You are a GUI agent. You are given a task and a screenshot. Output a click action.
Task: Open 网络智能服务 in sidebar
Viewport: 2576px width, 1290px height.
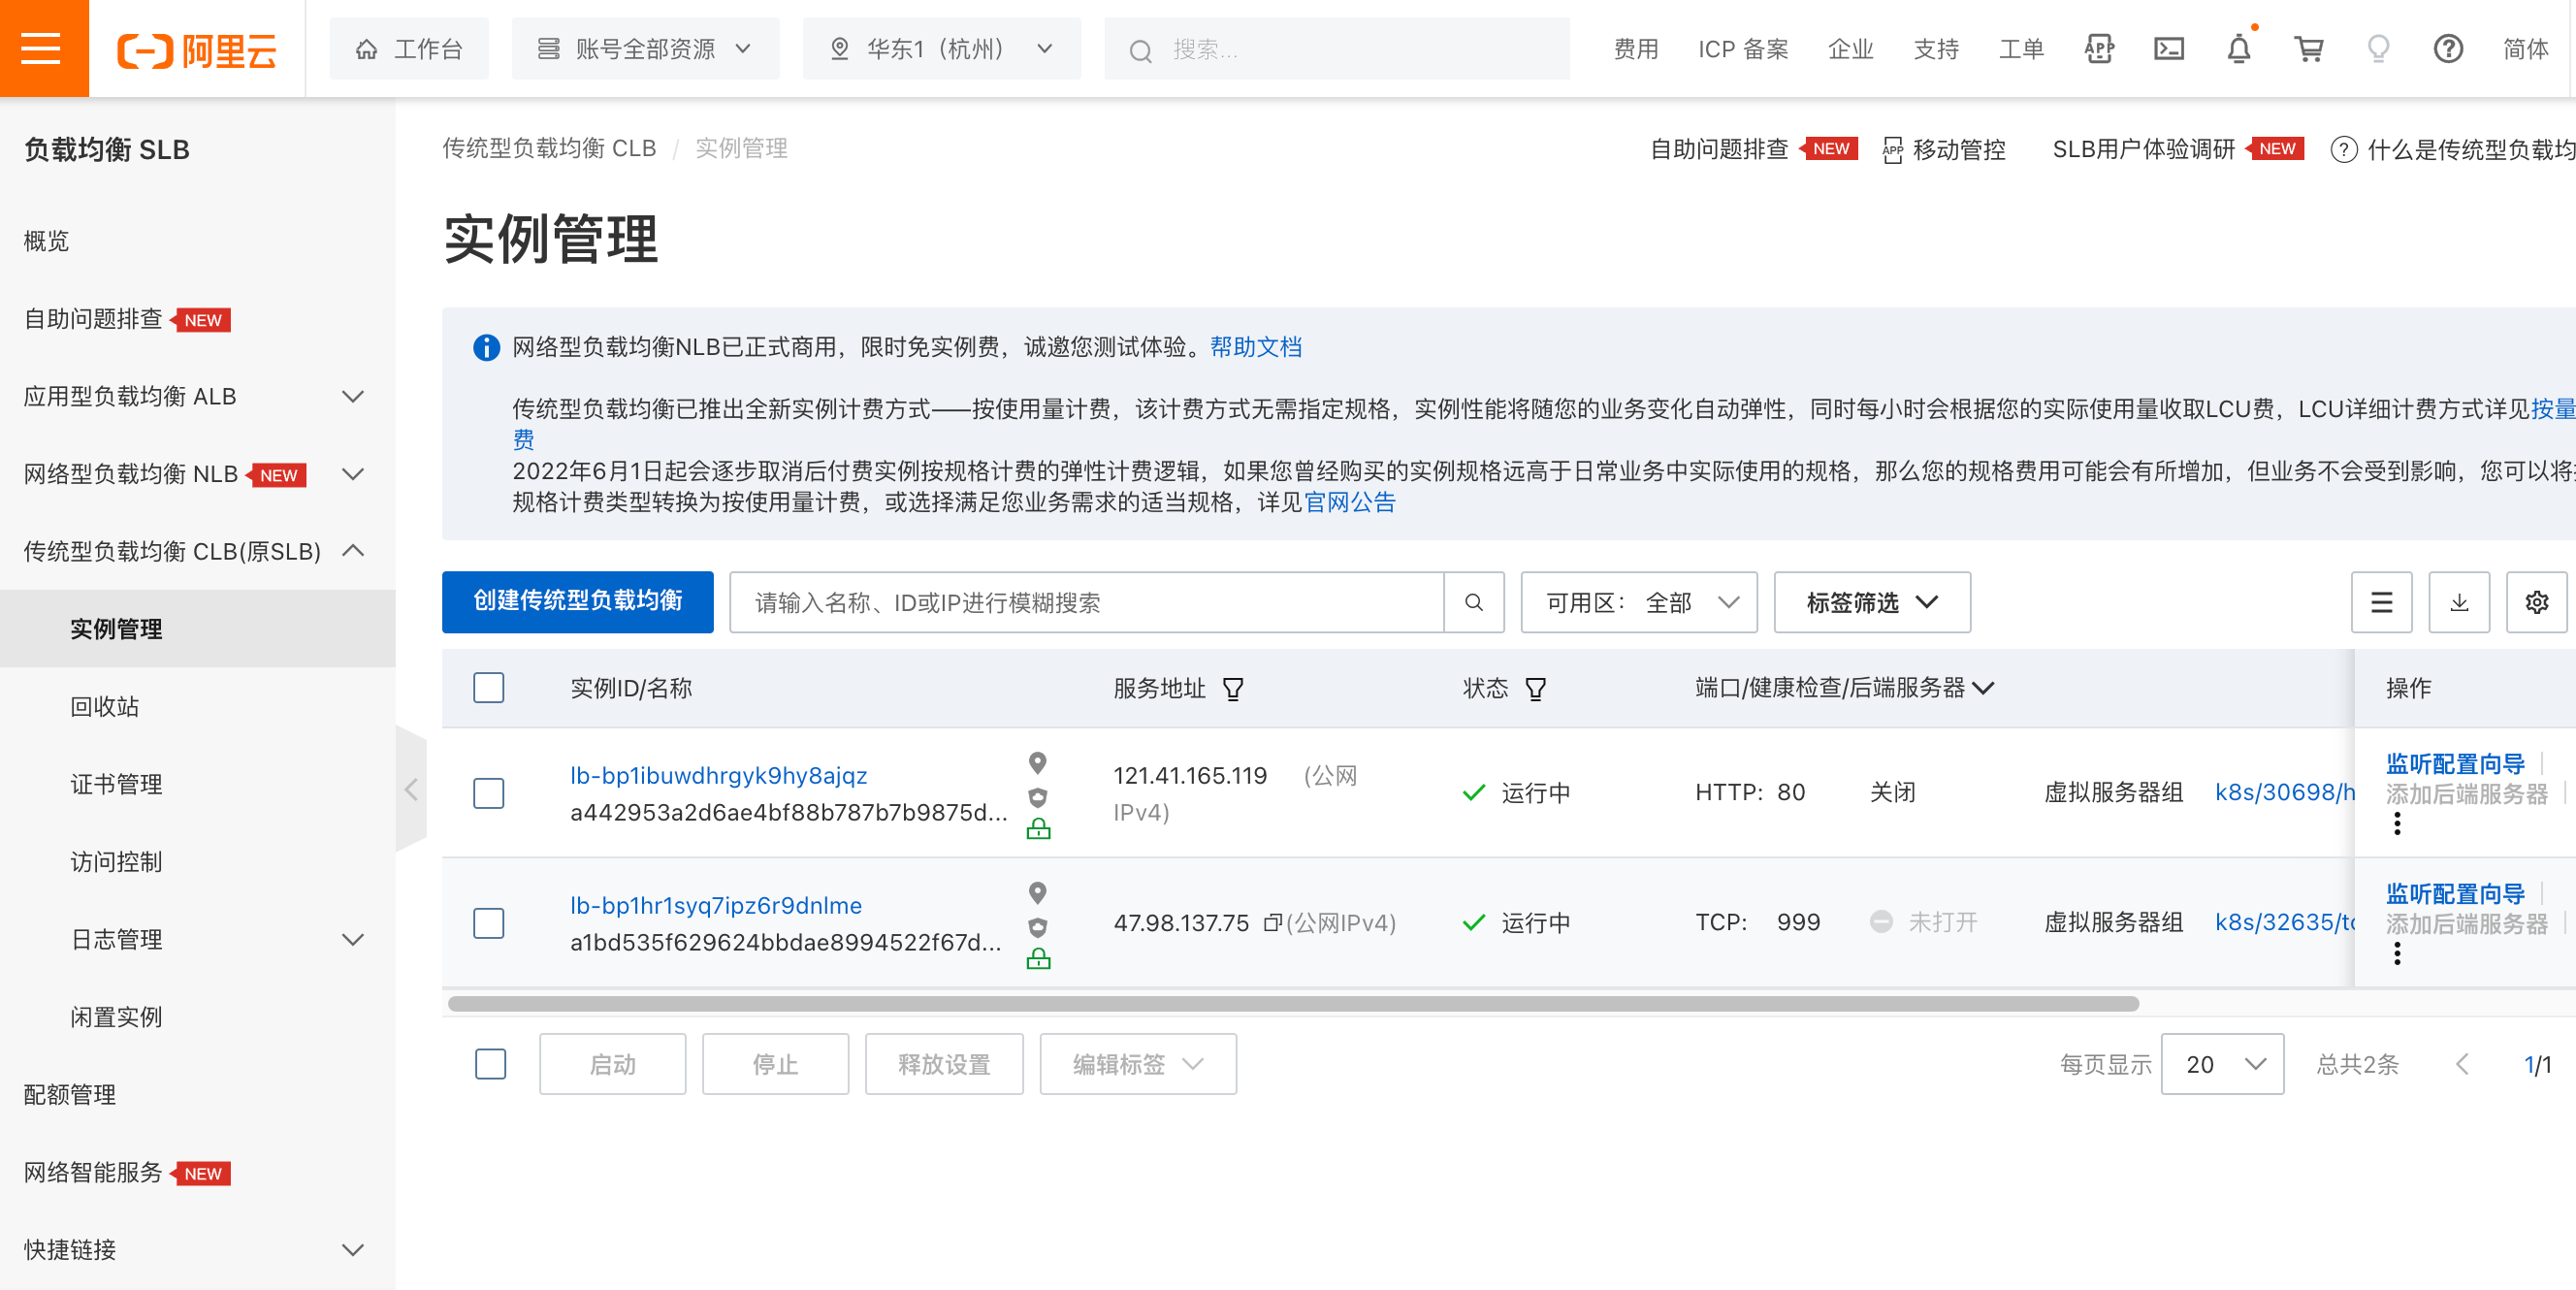(93, 1173)
